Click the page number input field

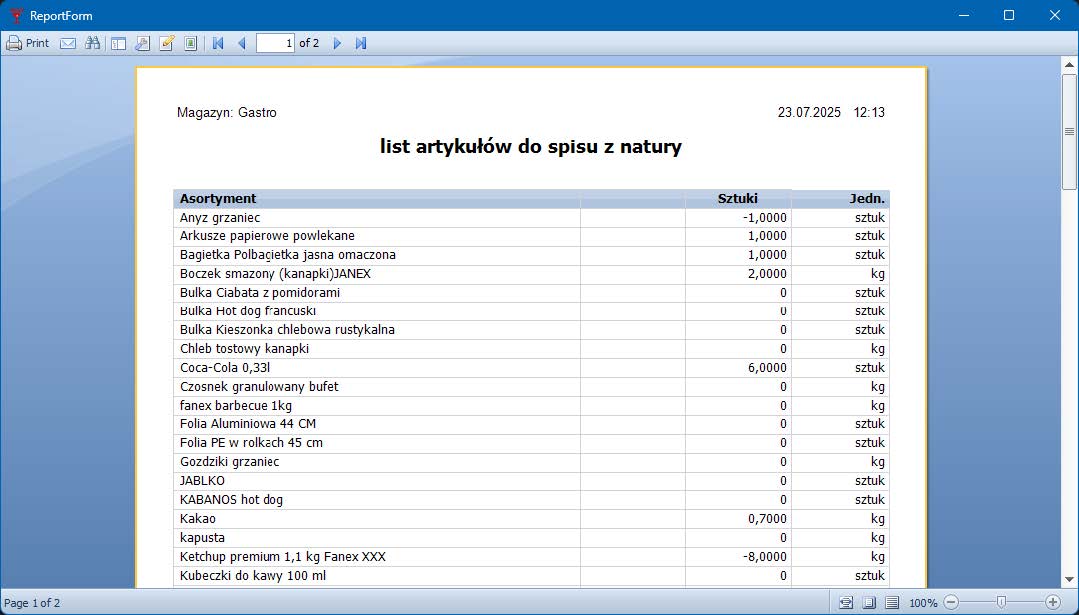(x=275, y=43)
